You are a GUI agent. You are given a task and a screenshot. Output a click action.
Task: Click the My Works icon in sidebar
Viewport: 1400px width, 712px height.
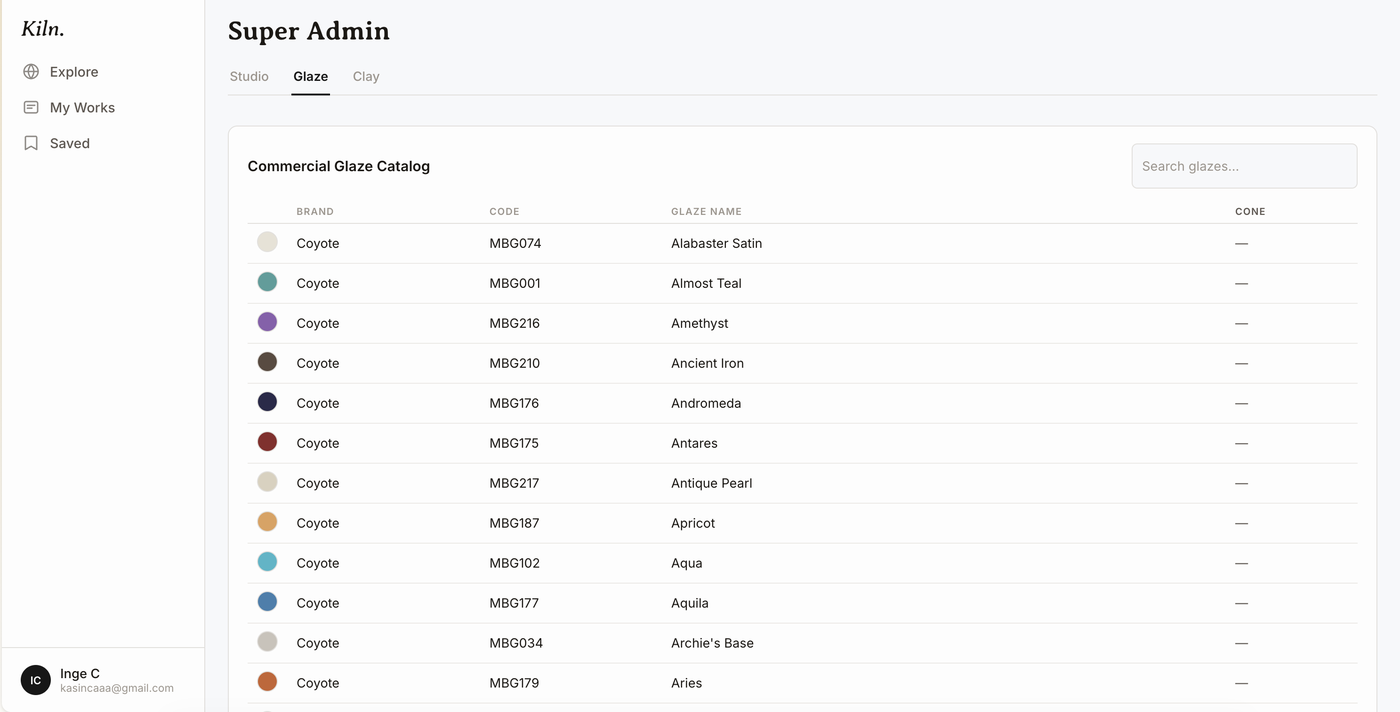31,107
